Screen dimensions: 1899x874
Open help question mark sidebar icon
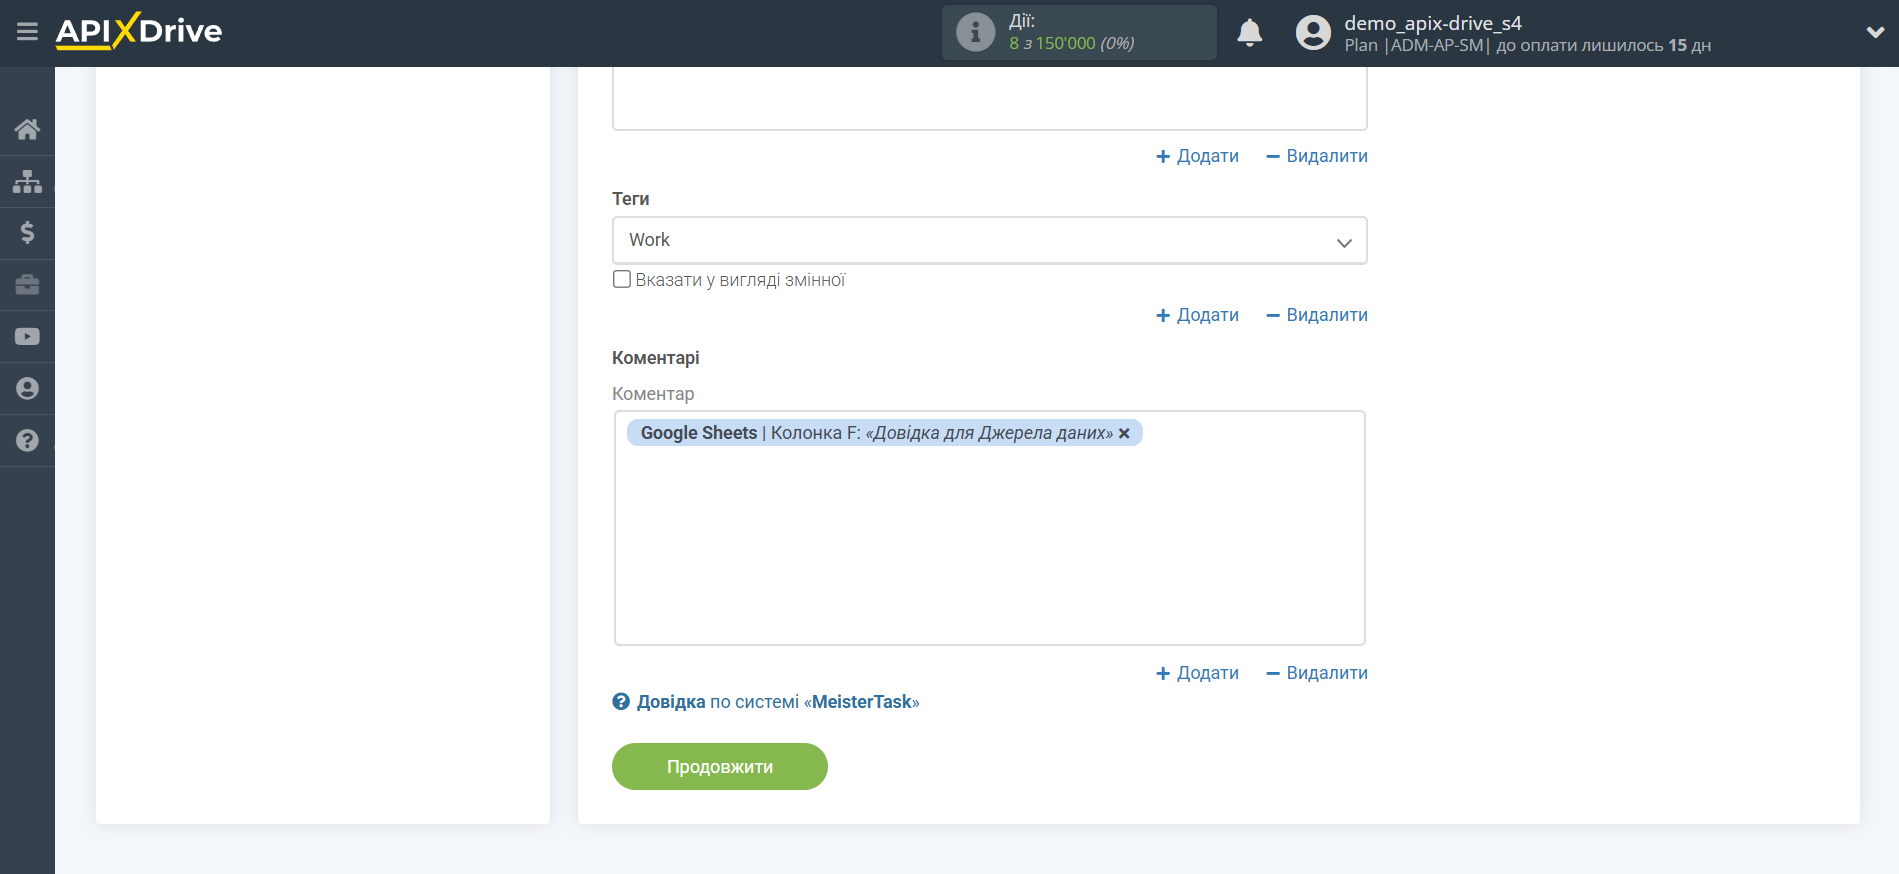27,441
